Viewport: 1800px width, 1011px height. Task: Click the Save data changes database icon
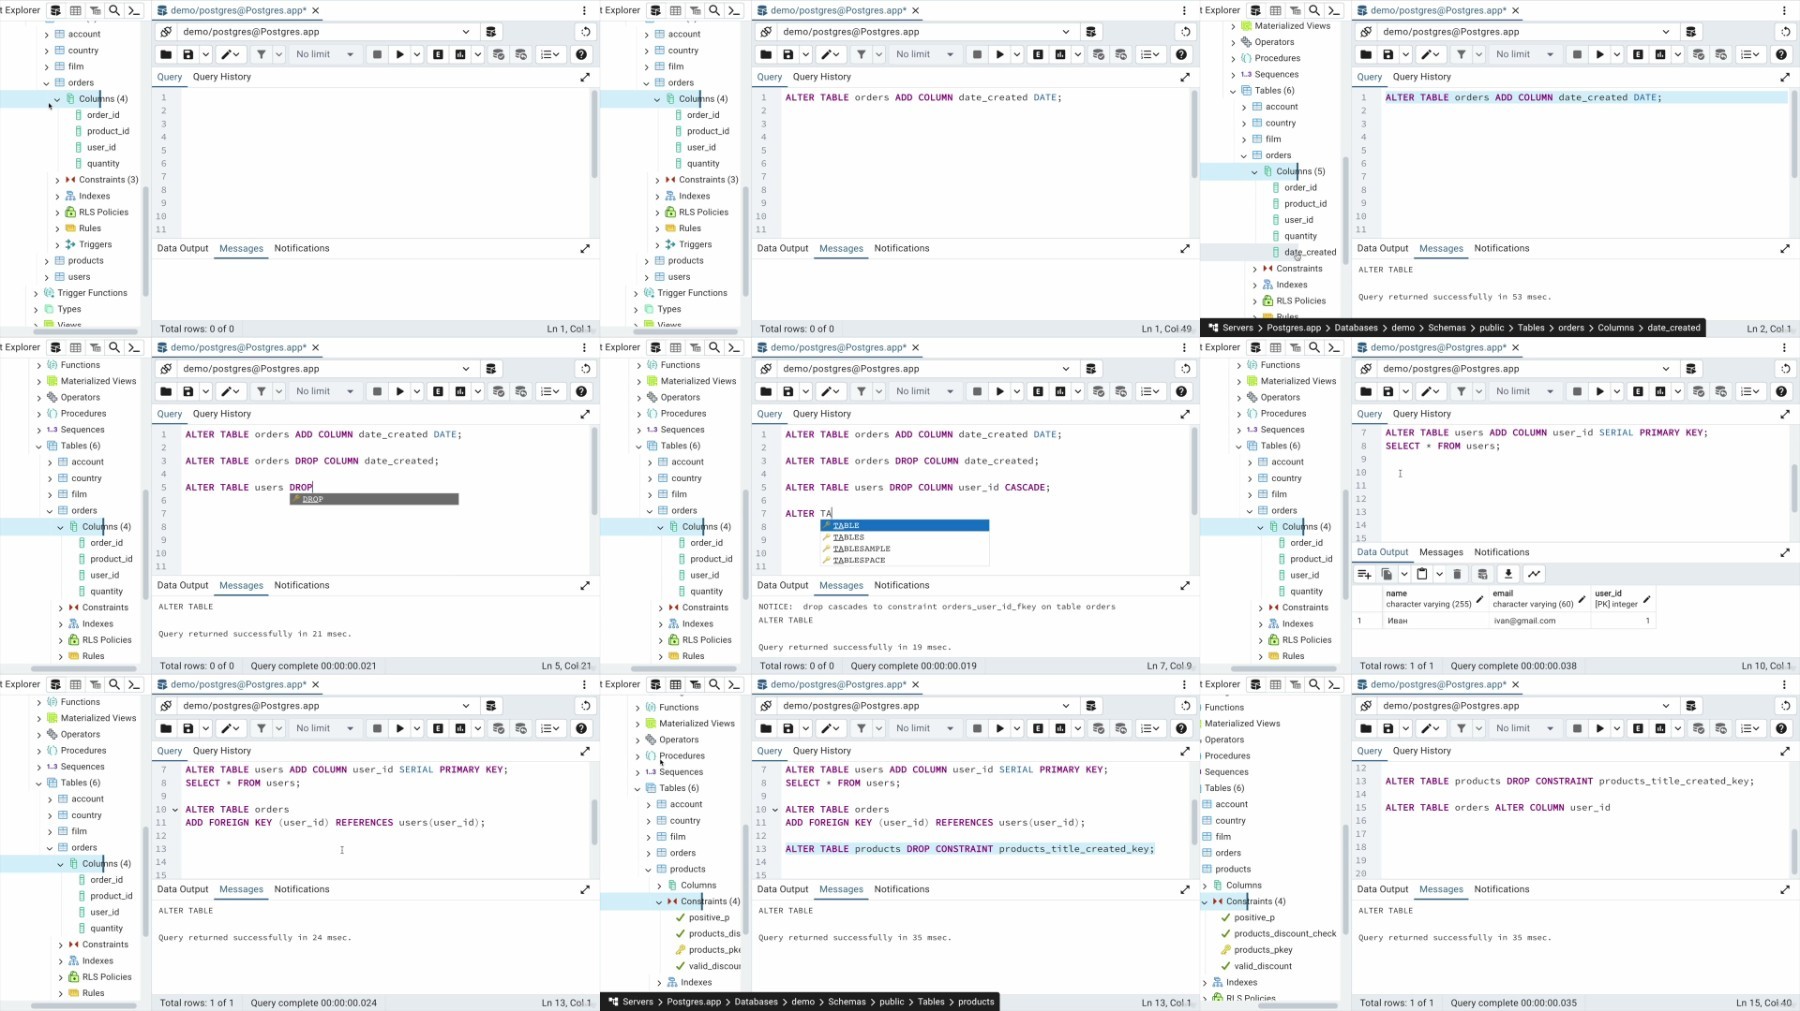pos(1483,574)
